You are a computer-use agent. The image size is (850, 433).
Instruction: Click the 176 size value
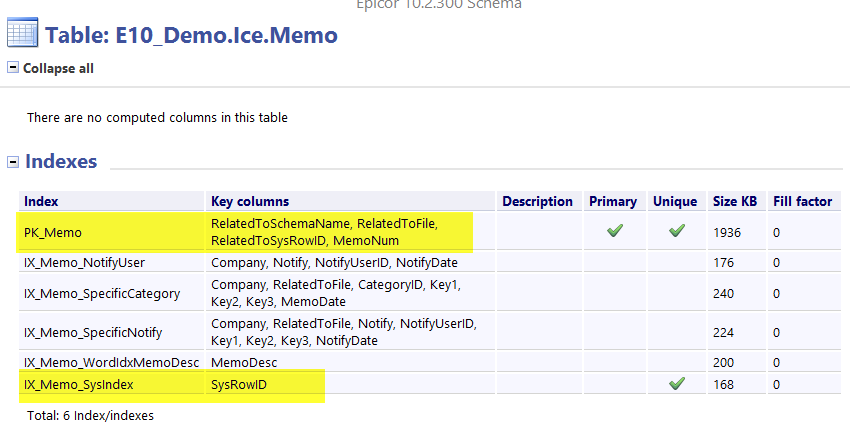724,263
